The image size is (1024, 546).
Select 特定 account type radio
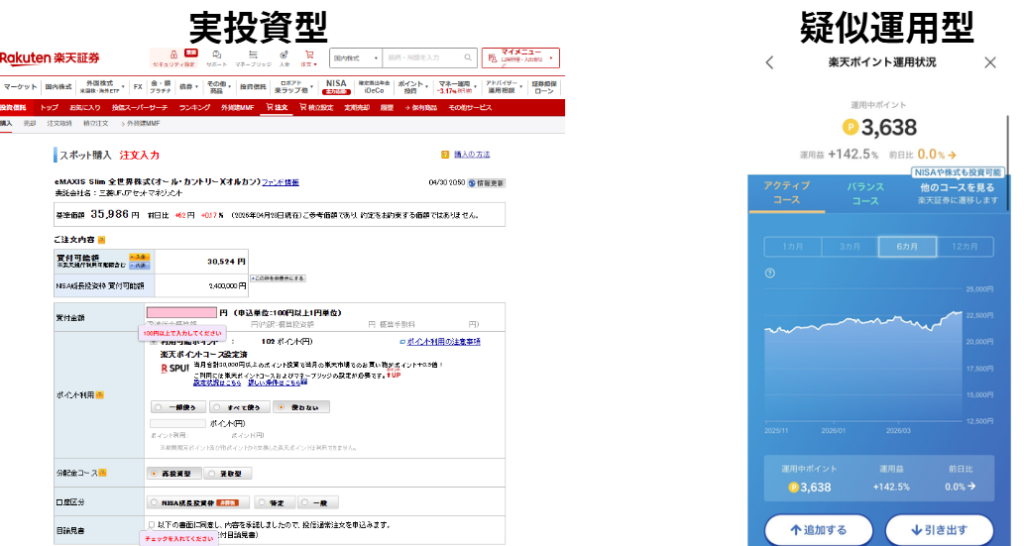274,503
